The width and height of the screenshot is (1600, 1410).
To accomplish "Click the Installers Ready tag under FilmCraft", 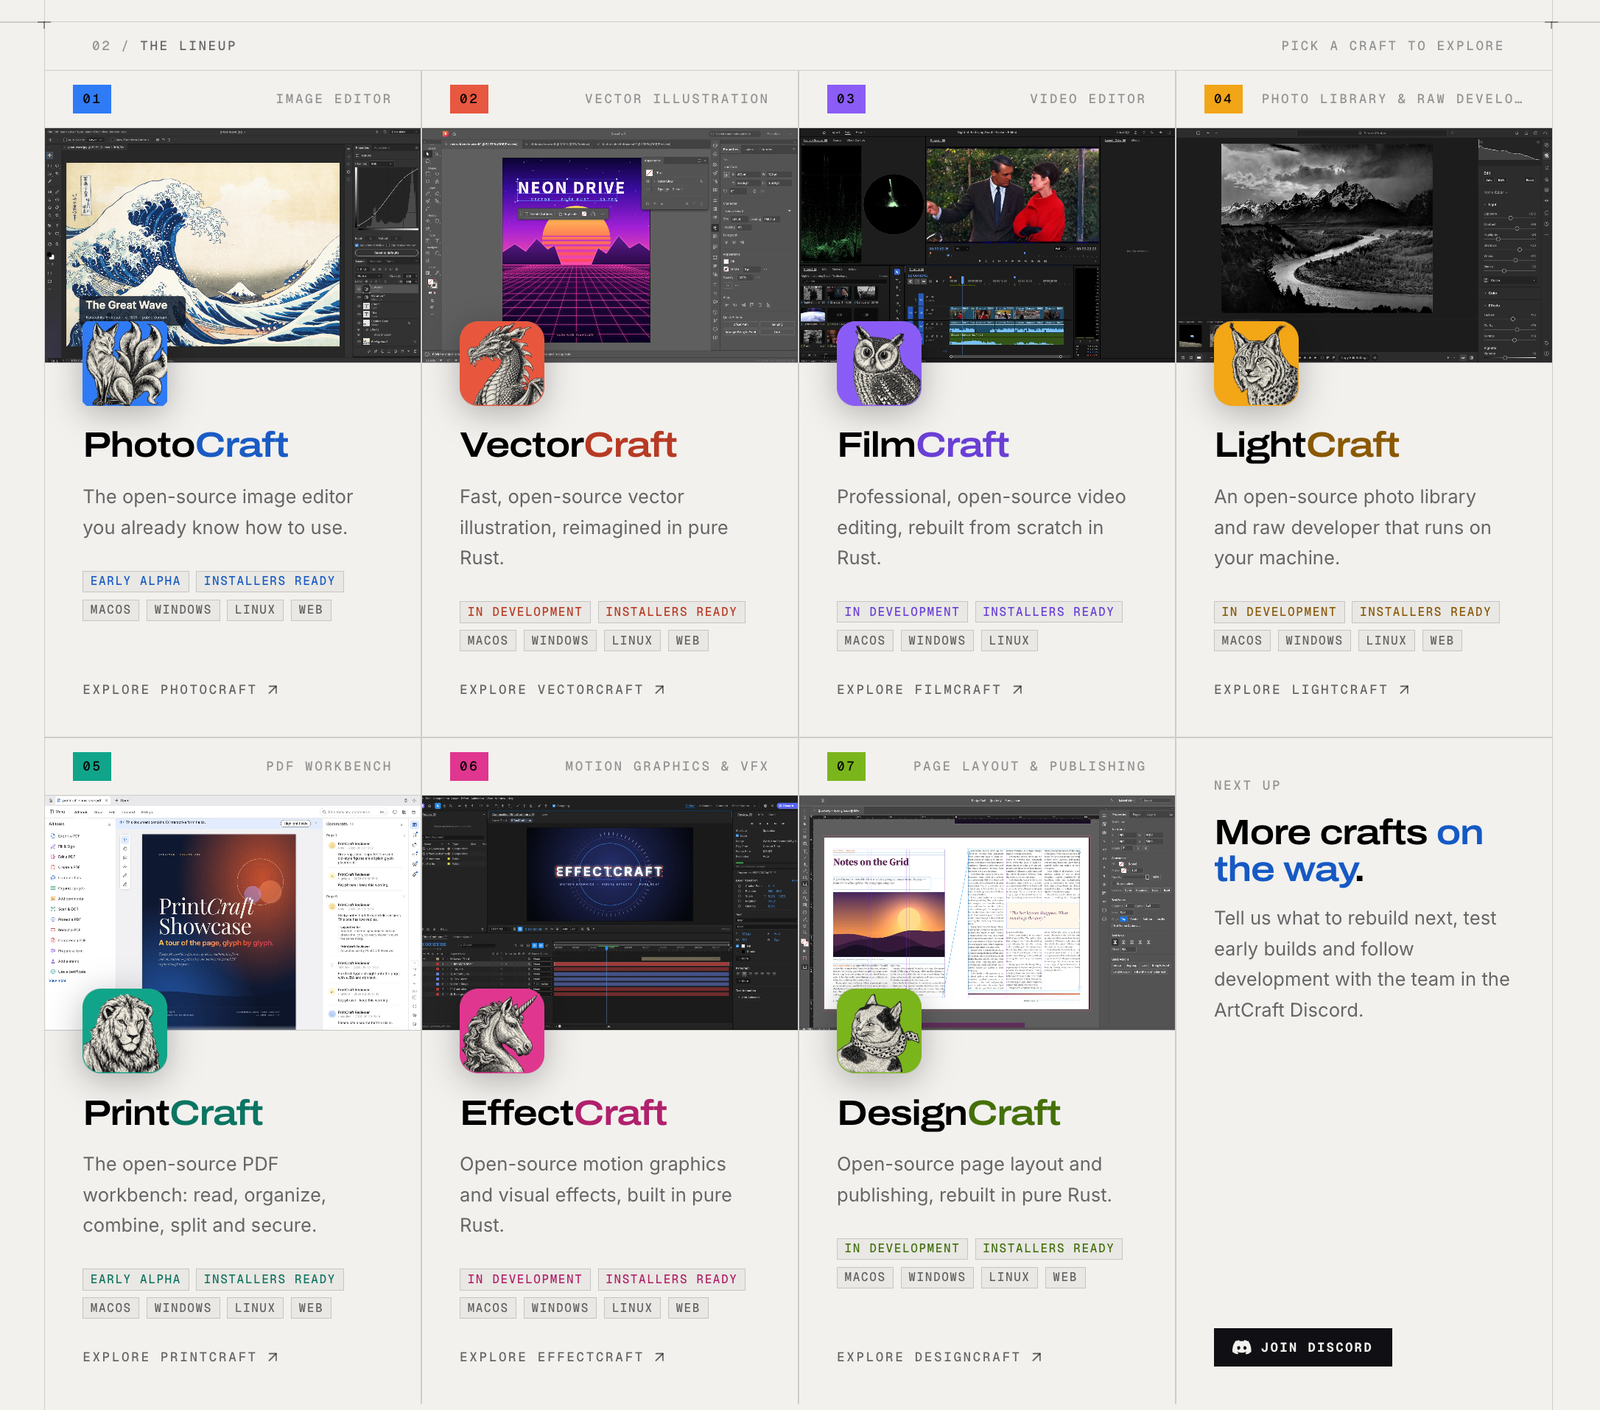I will point(1048,612).
